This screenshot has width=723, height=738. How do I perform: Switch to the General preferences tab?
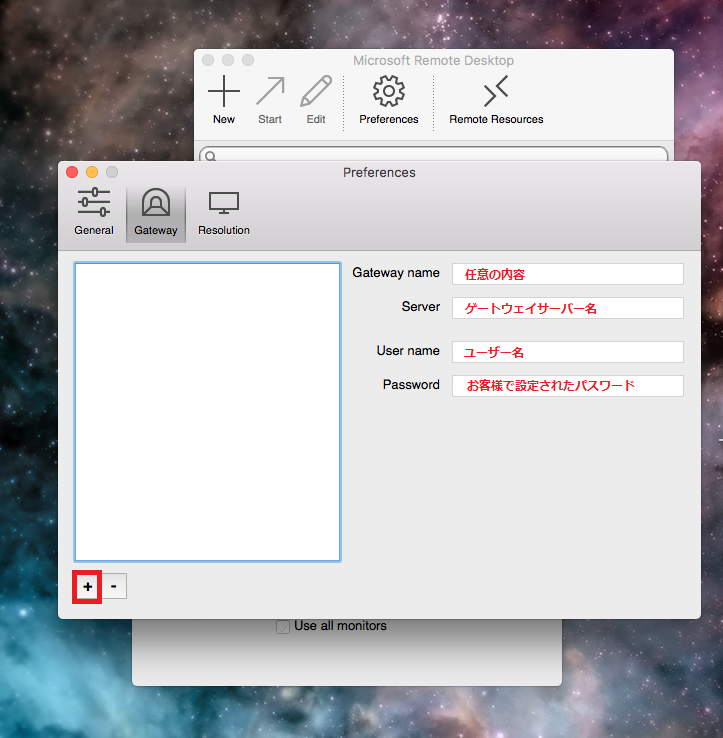[94, 213]
